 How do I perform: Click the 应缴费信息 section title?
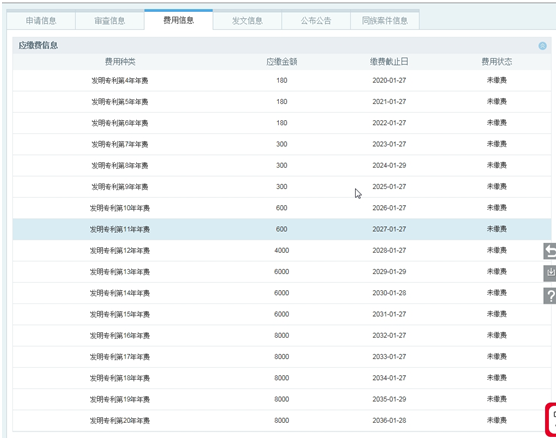tap(38, 45)
